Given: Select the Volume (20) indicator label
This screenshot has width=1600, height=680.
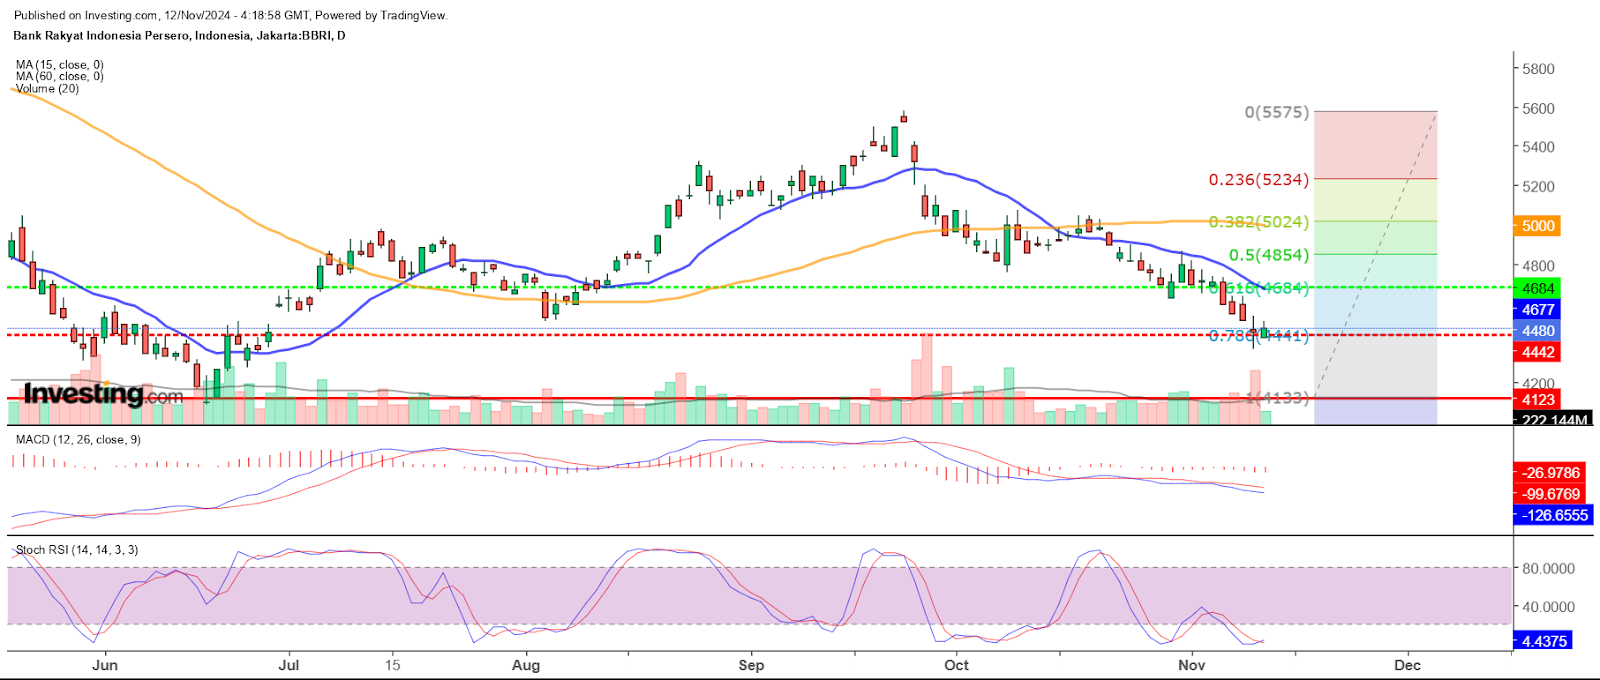Looking at the screenshot, I should 47,89.
